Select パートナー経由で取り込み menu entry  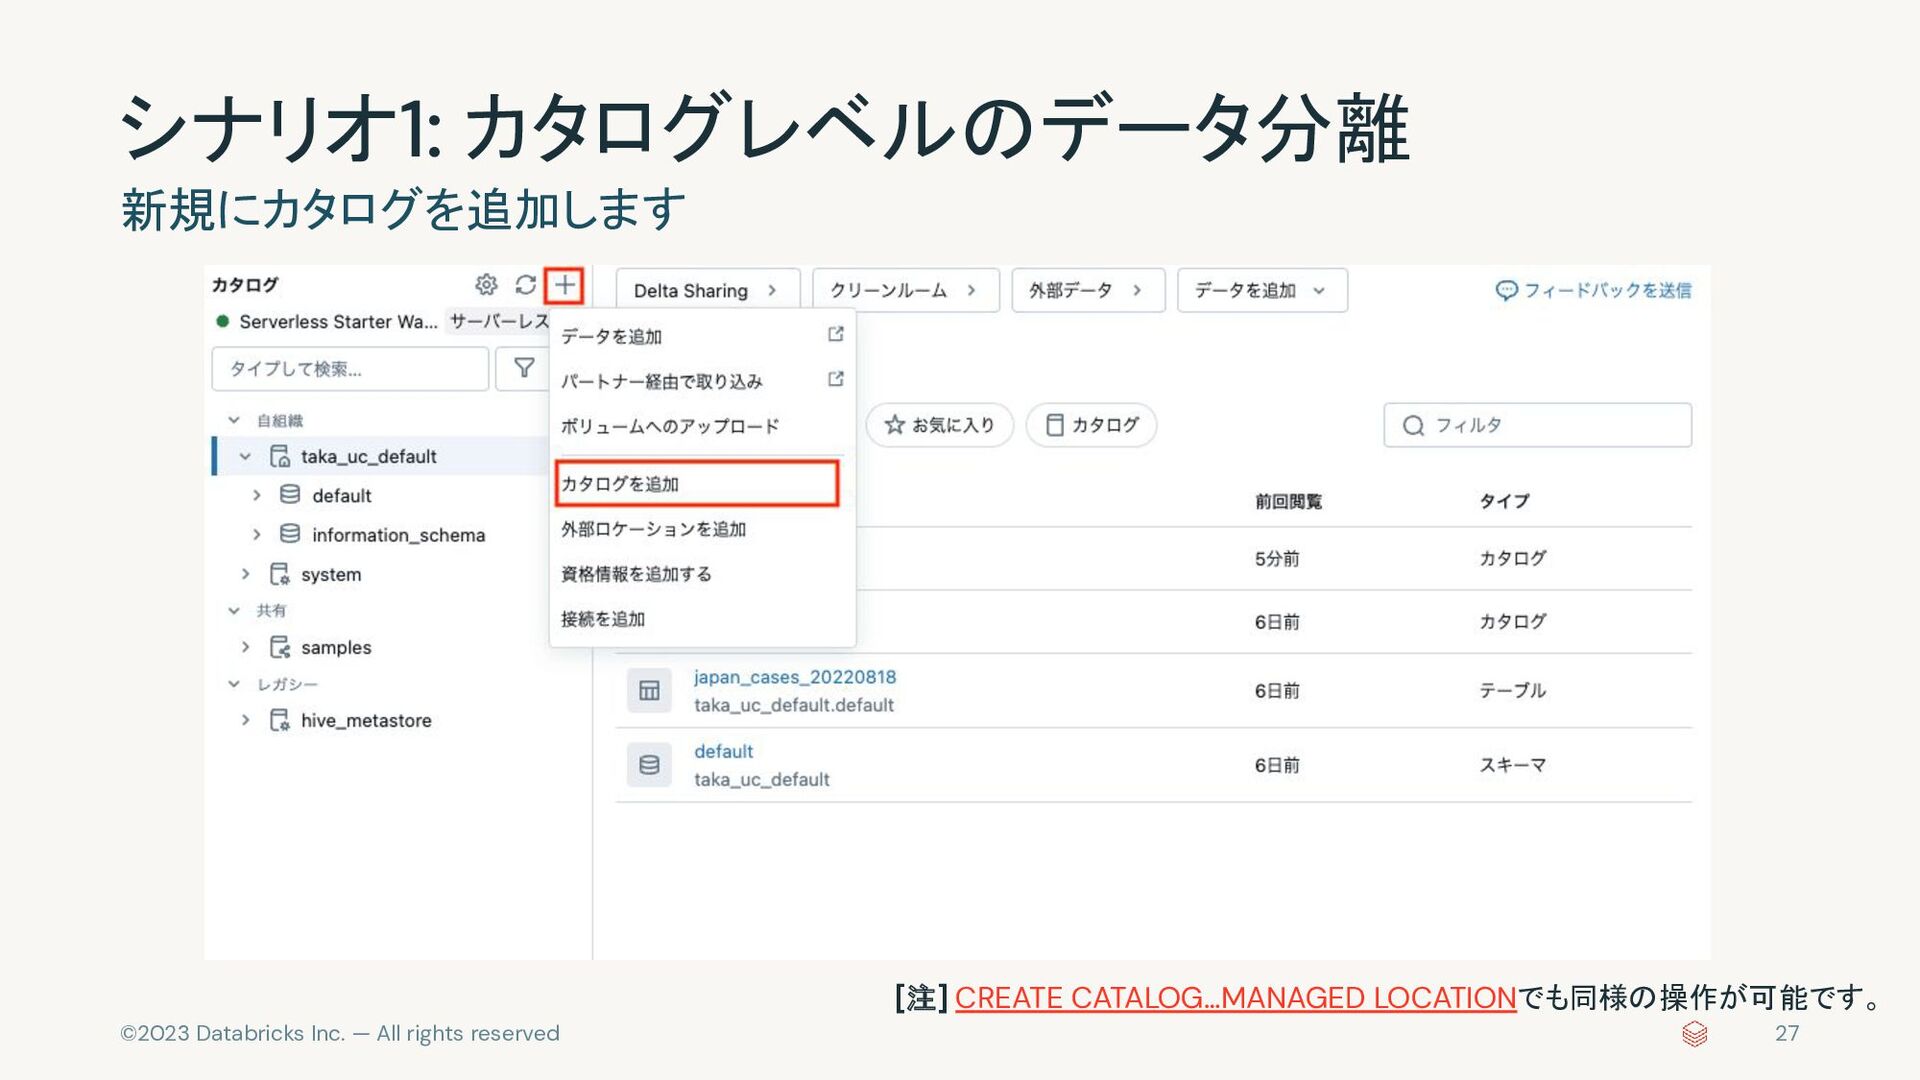(702, 381)
